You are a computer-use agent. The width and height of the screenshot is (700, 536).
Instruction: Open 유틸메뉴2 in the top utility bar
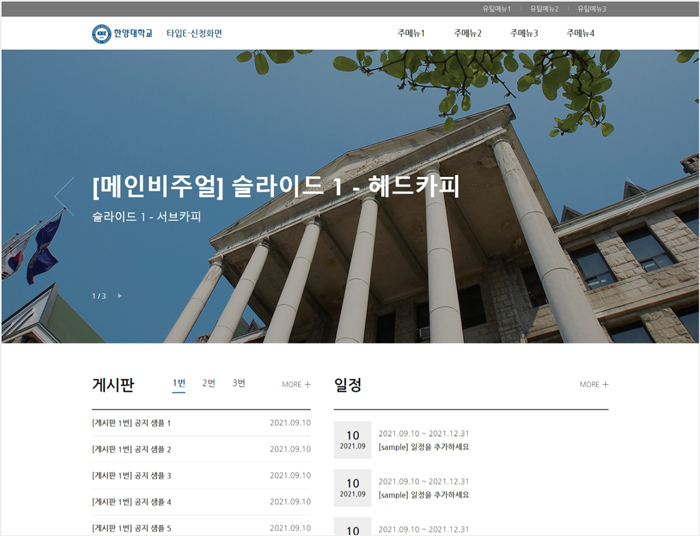pos(544,9)
